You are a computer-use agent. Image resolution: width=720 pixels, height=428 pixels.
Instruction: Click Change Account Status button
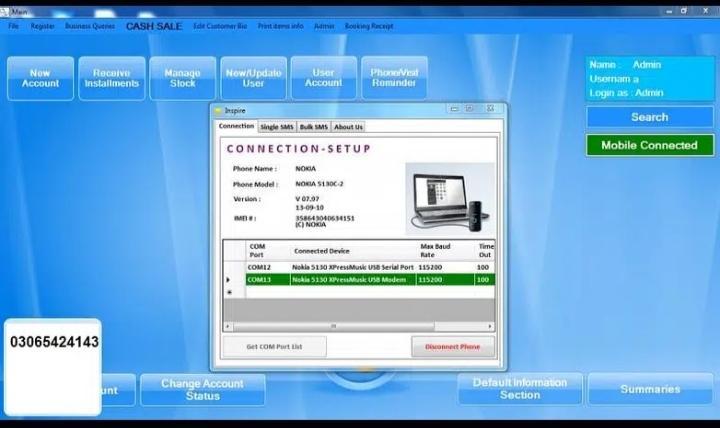(202, 389)
